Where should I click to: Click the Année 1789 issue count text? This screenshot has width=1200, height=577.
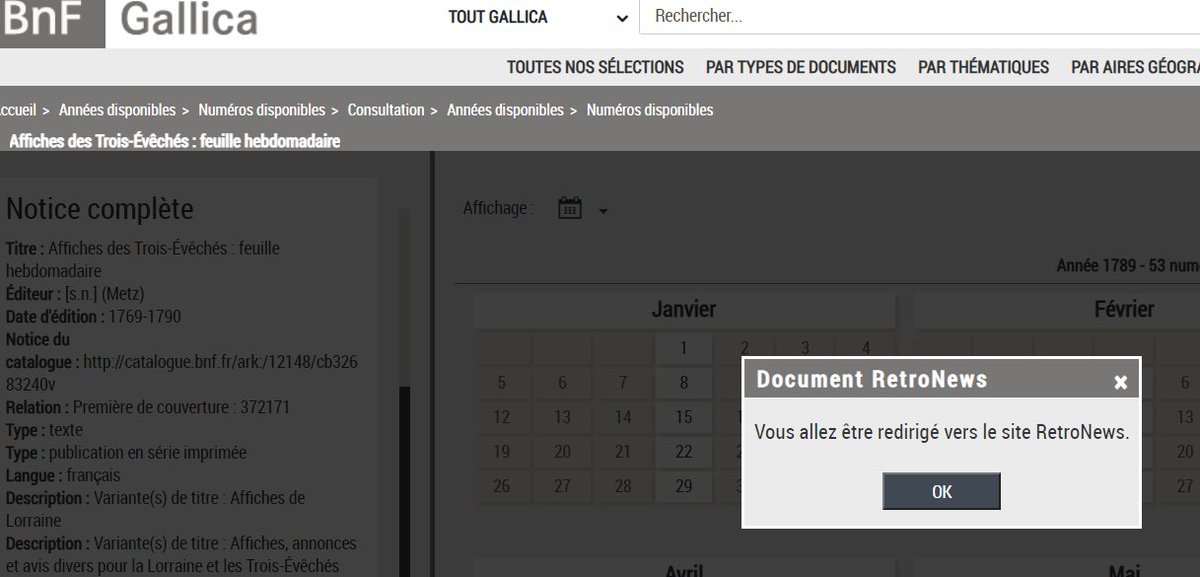click(x=1128, y=266)
